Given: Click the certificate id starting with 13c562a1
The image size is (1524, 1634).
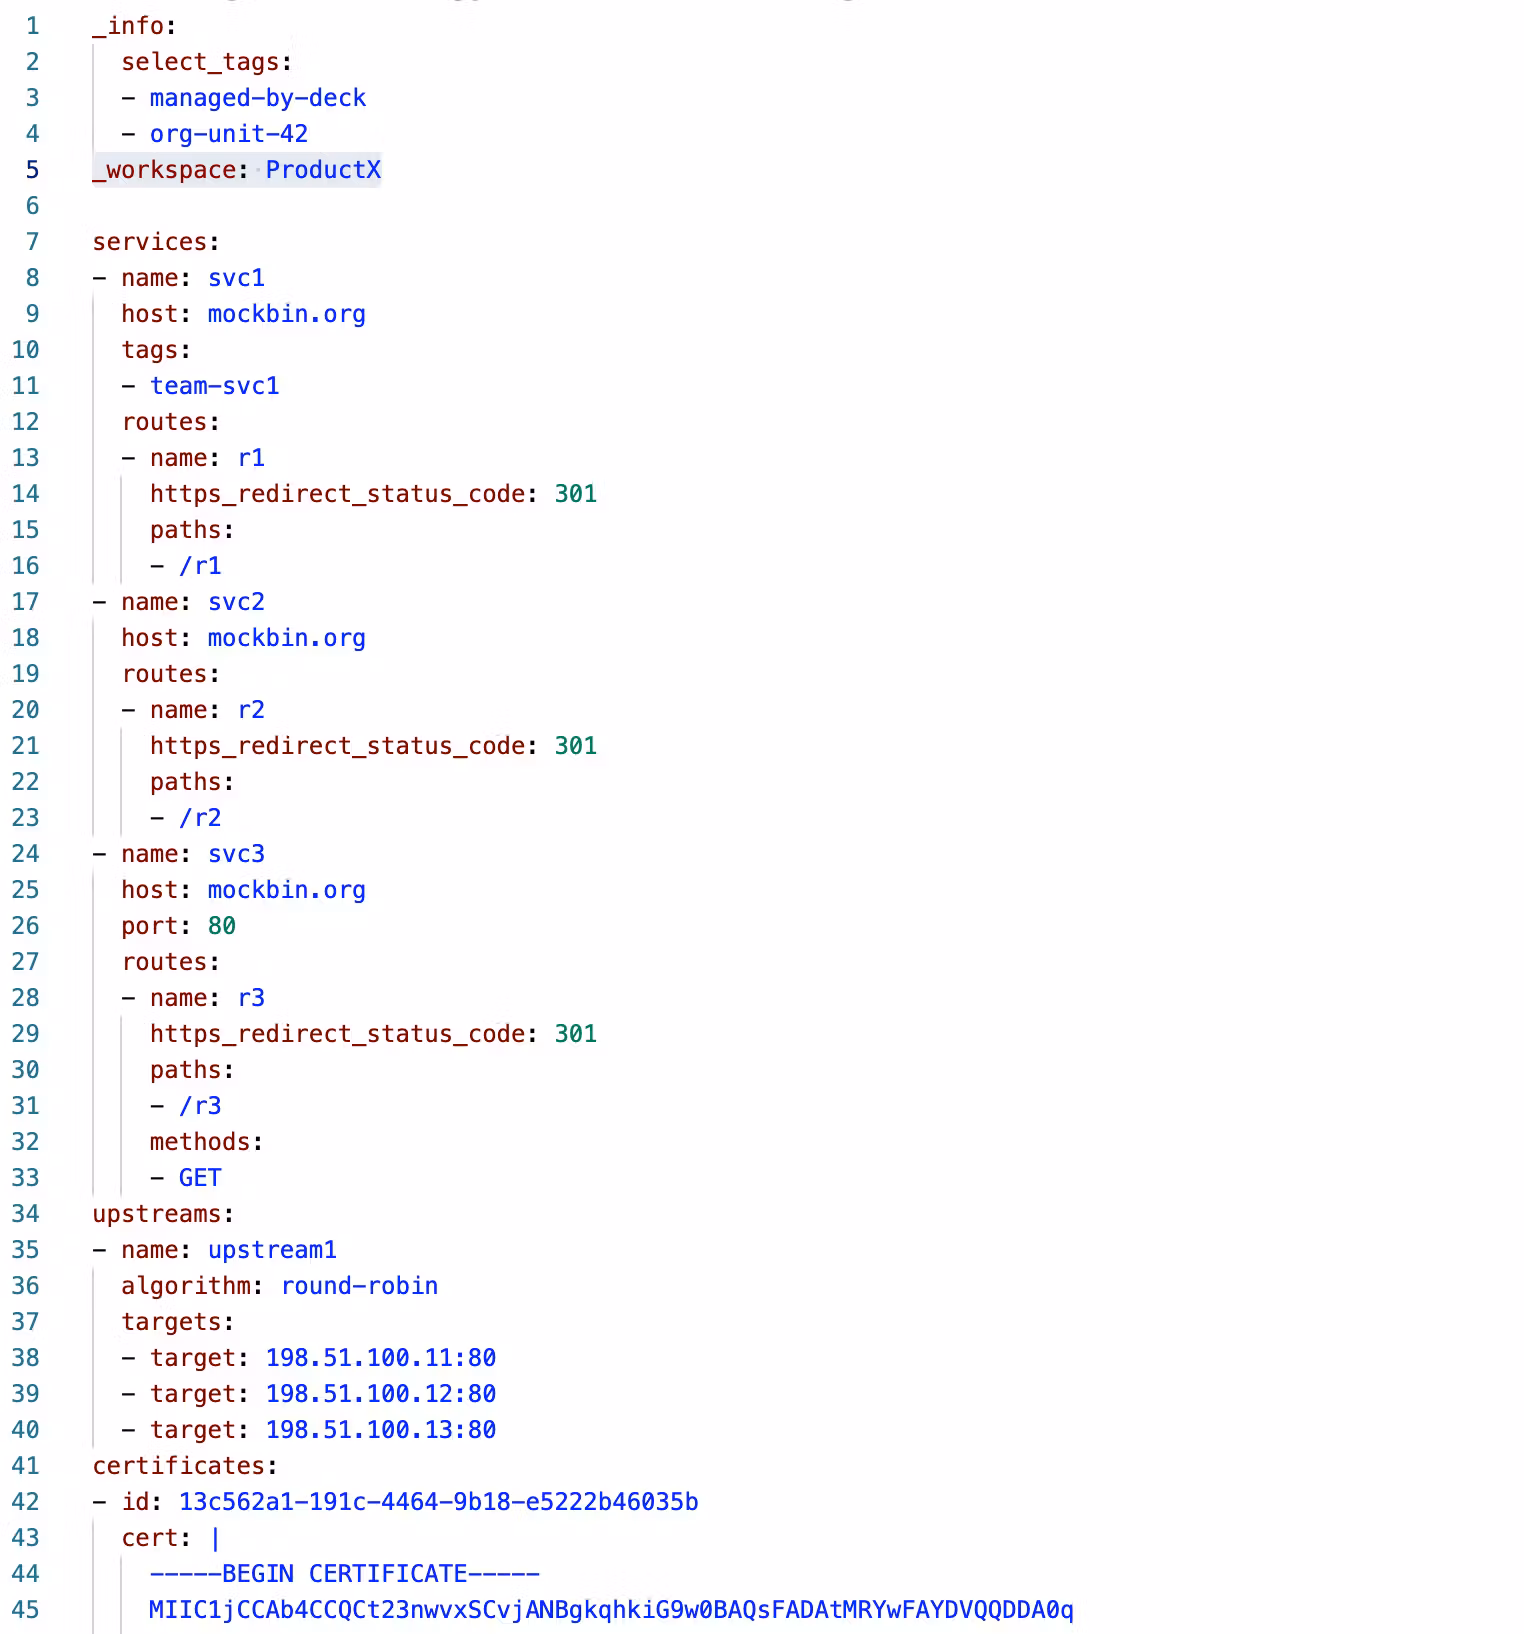Looking at the screenshot, I should click(438, 1502).
